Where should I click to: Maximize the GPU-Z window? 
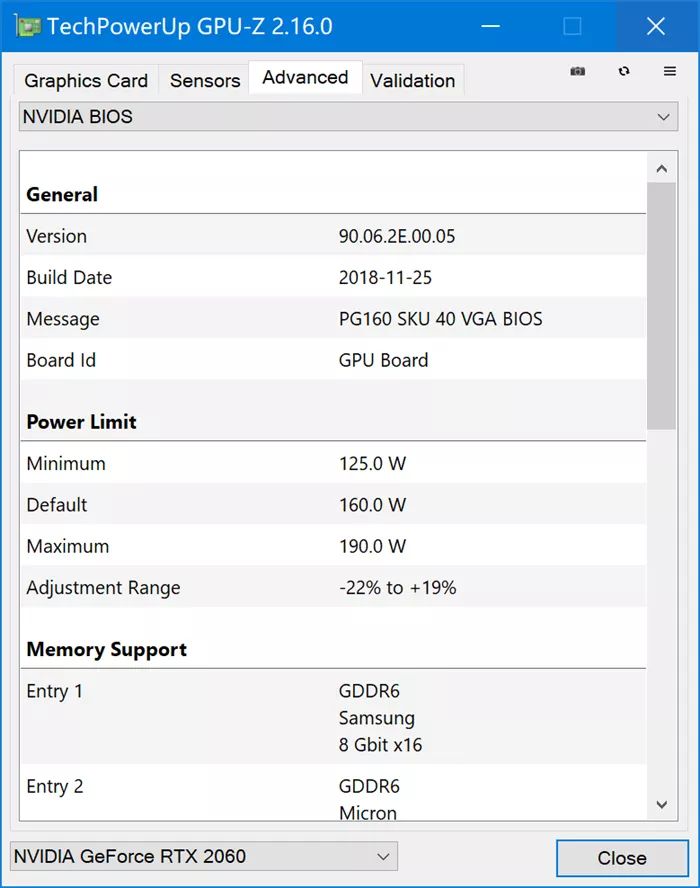pyautogui.click(x=572, y=26)
